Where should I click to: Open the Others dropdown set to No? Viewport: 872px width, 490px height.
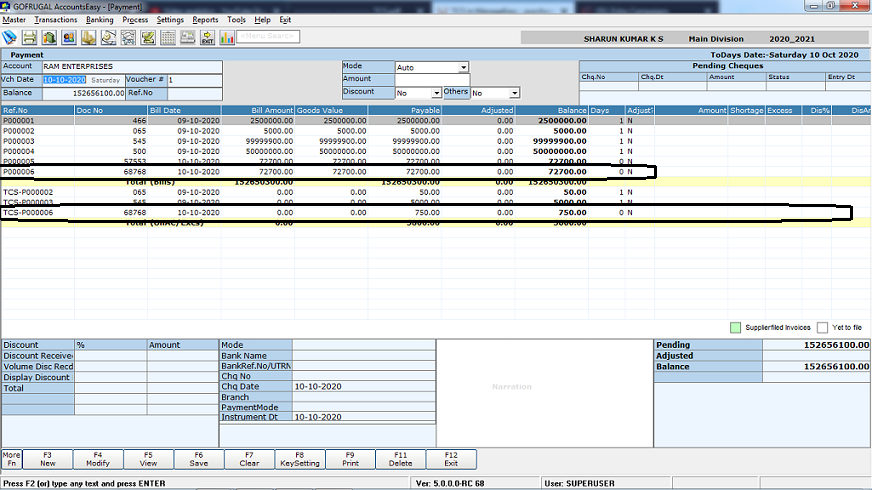coord(513,93)
